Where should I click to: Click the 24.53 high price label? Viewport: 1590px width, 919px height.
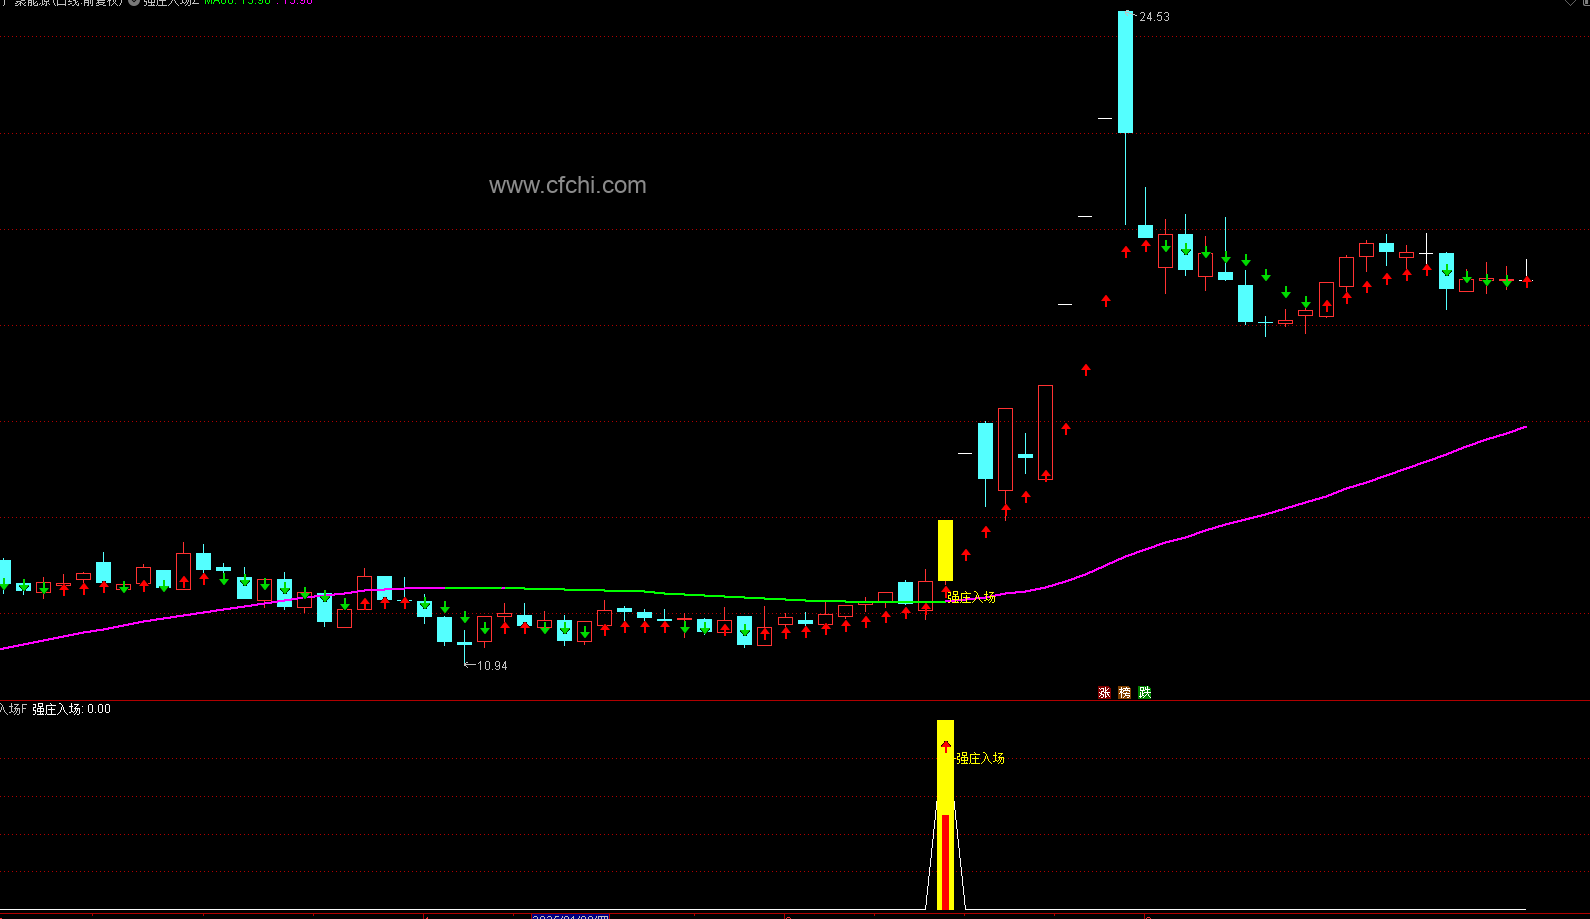point(1154,17)
